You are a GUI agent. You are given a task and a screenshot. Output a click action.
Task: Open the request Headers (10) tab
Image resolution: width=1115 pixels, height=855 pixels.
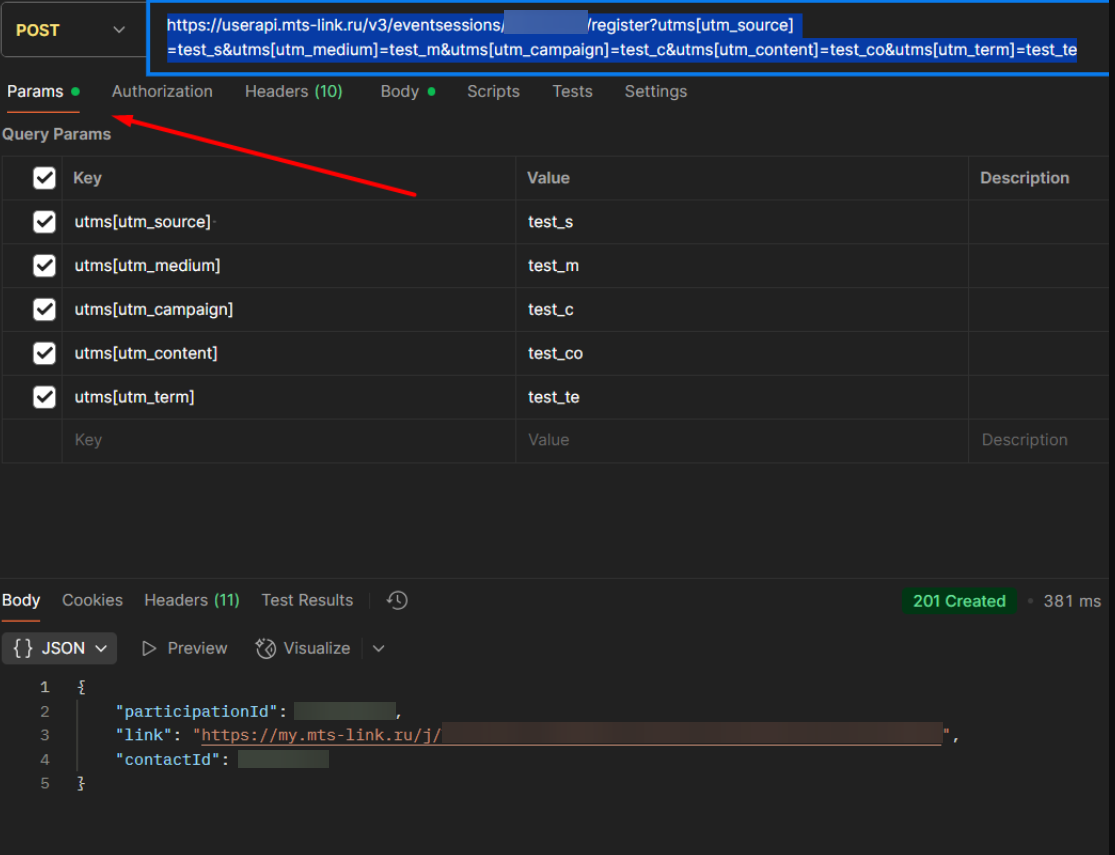pyautogui.click(x=294, y=92)
